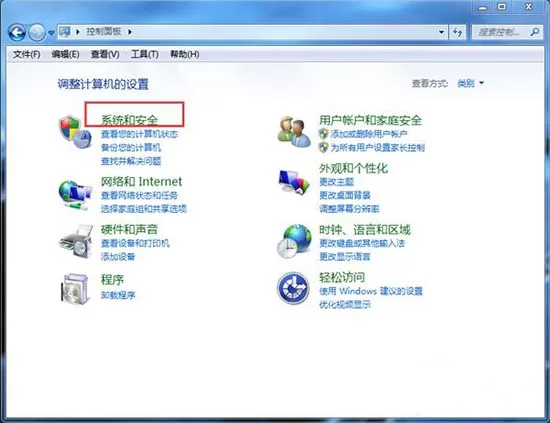Click 控制面板 in the address breadcrumb
The height and width of the screenshot is (423, 550).
104,32
